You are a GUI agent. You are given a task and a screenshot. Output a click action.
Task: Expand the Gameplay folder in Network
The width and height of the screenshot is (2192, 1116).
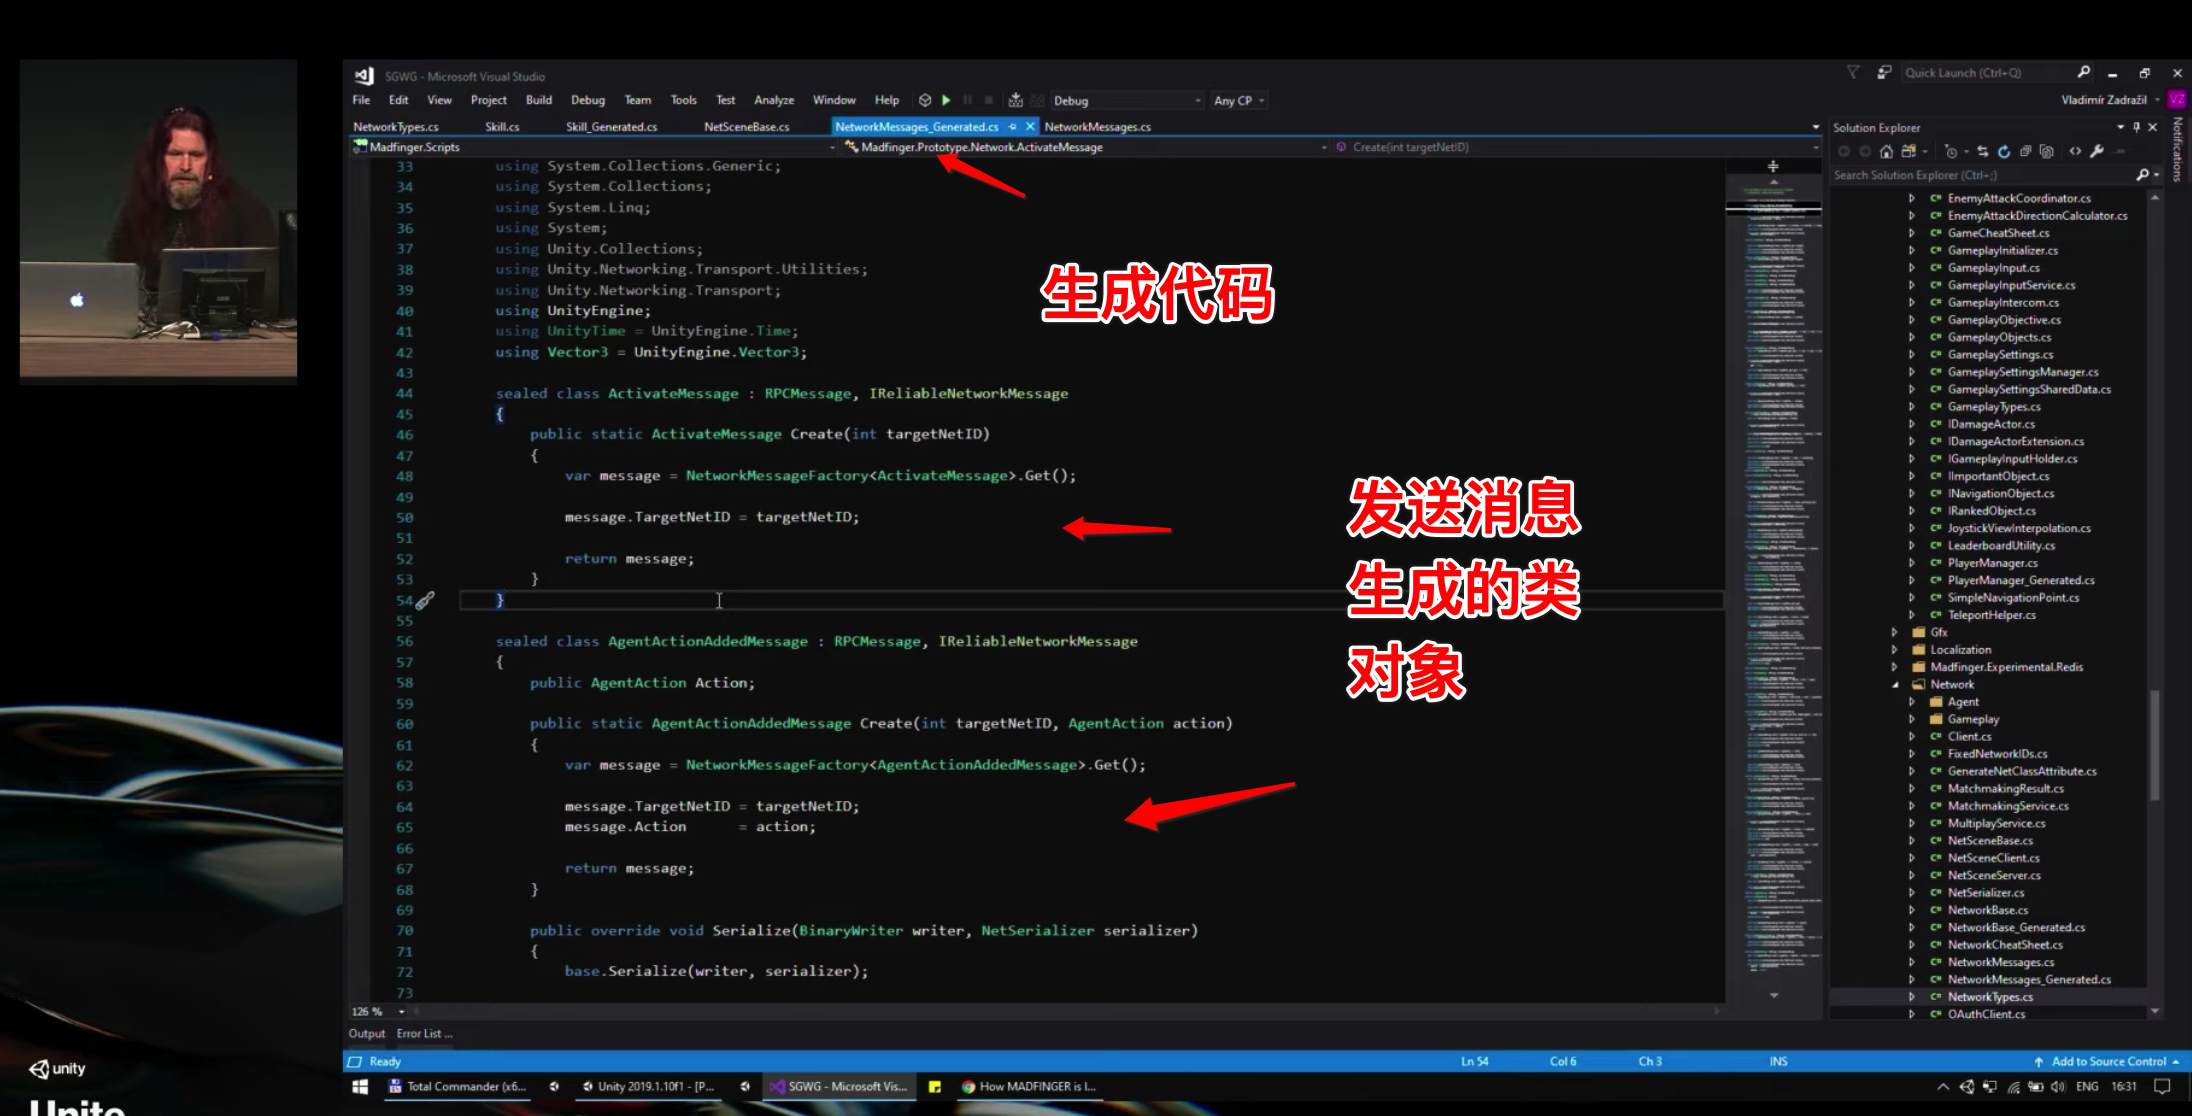point(1911,719)
